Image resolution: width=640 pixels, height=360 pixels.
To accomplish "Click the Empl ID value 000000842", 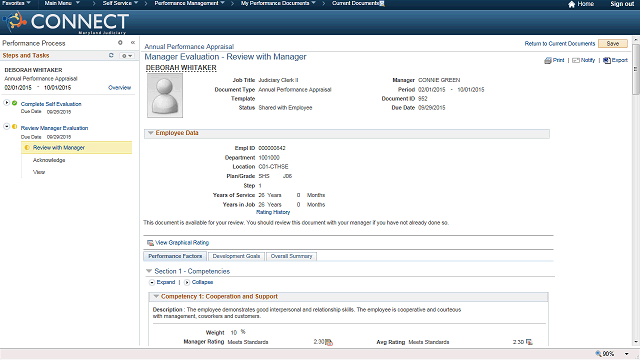I will [x=272, y=148].
